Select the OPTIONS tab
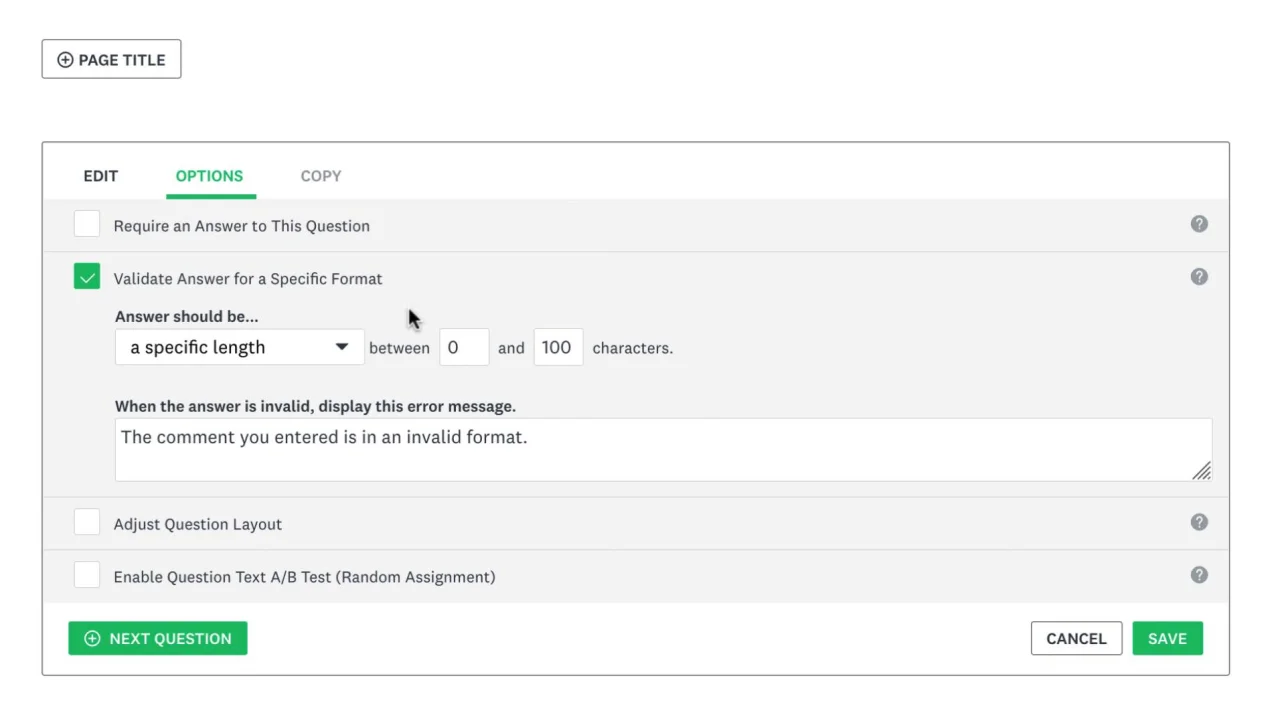The image size is (1280, 723). coord(209,175)
